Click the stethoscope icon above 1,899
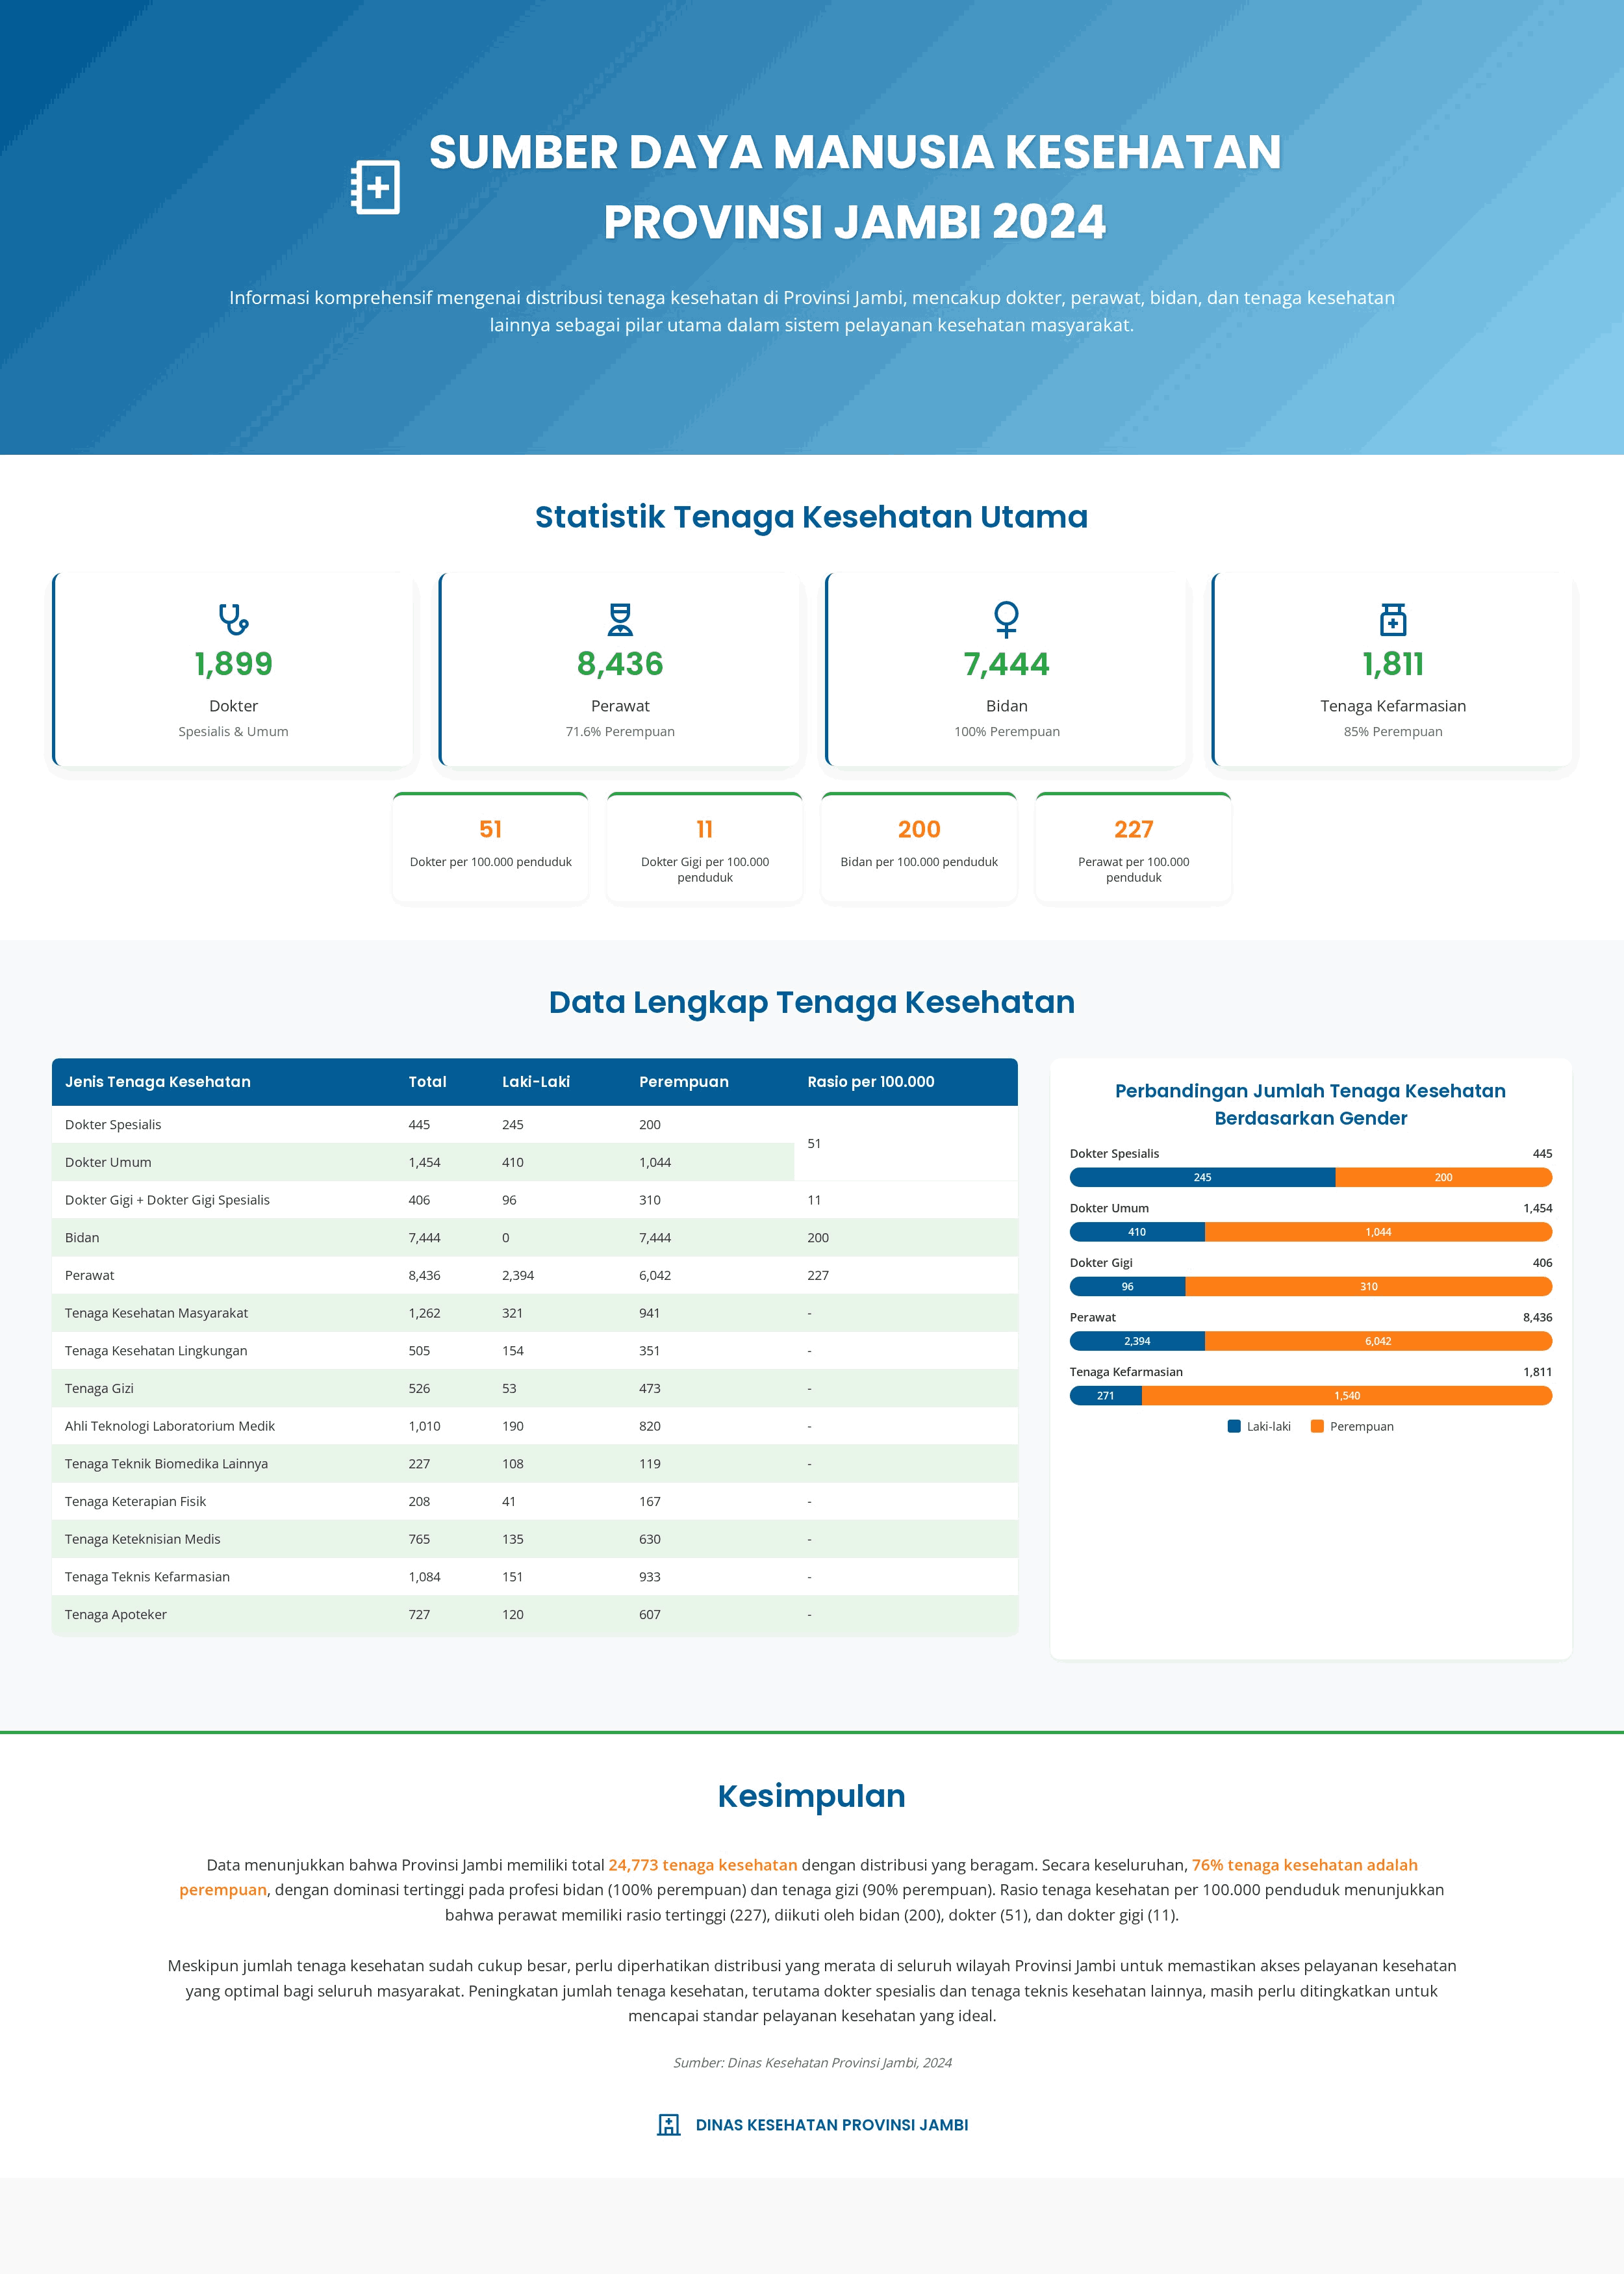This screenshot has height=2274, width=1624. (233, 619)
